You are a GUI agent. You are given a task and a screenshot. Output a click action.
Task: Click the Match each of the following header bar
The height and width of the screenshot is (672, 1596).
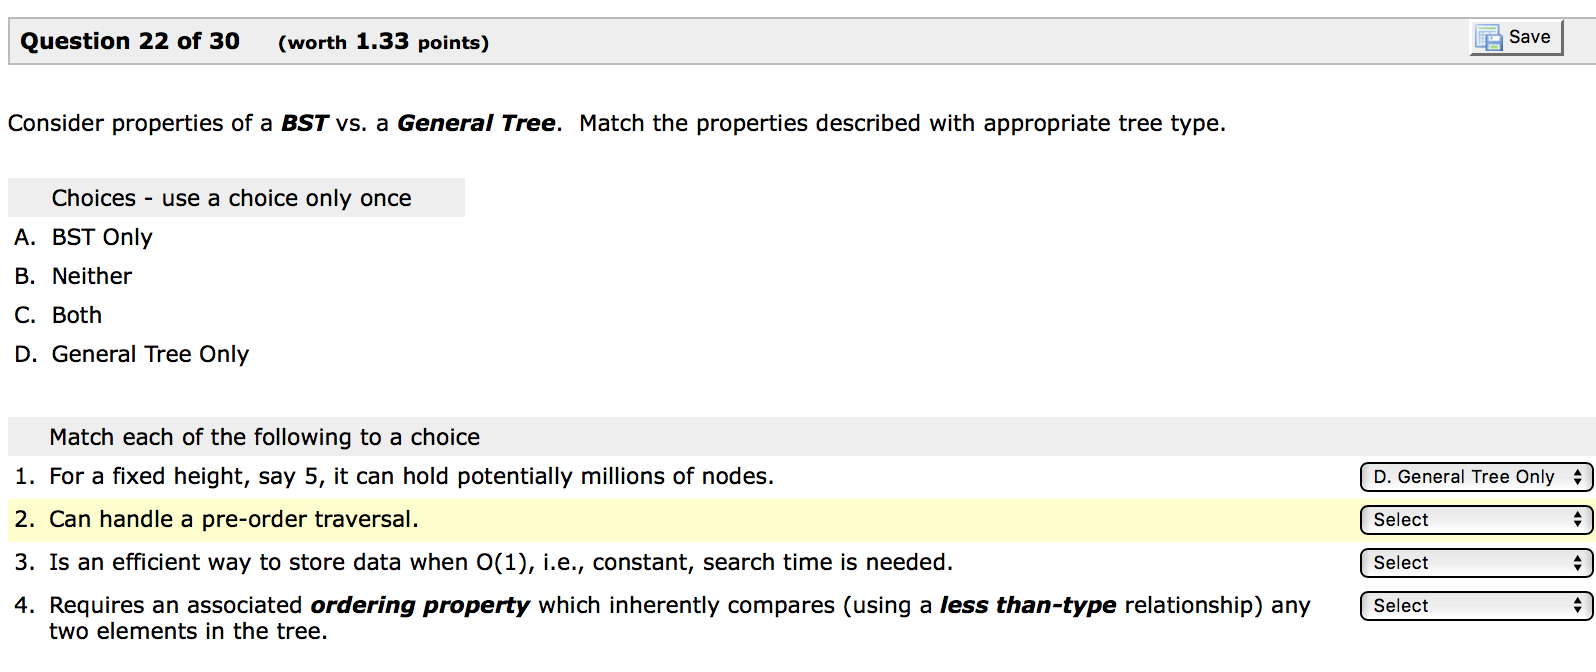coord(264,437)
